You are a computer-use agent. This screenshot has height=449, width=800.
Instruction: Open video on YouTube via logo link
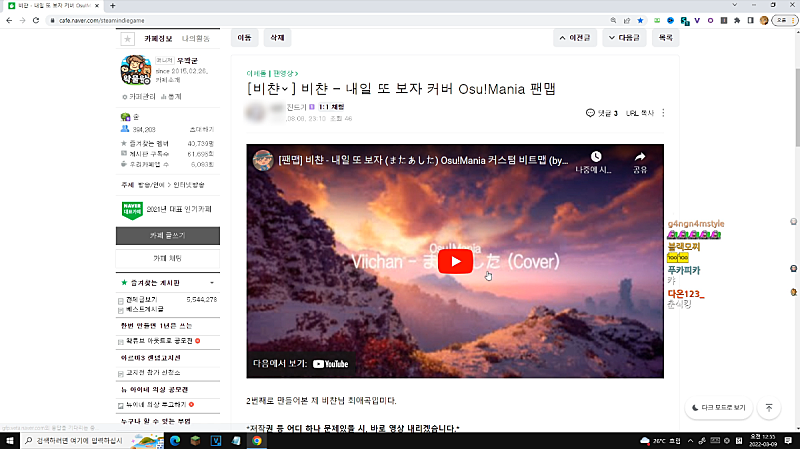click(x=331, y=364)
